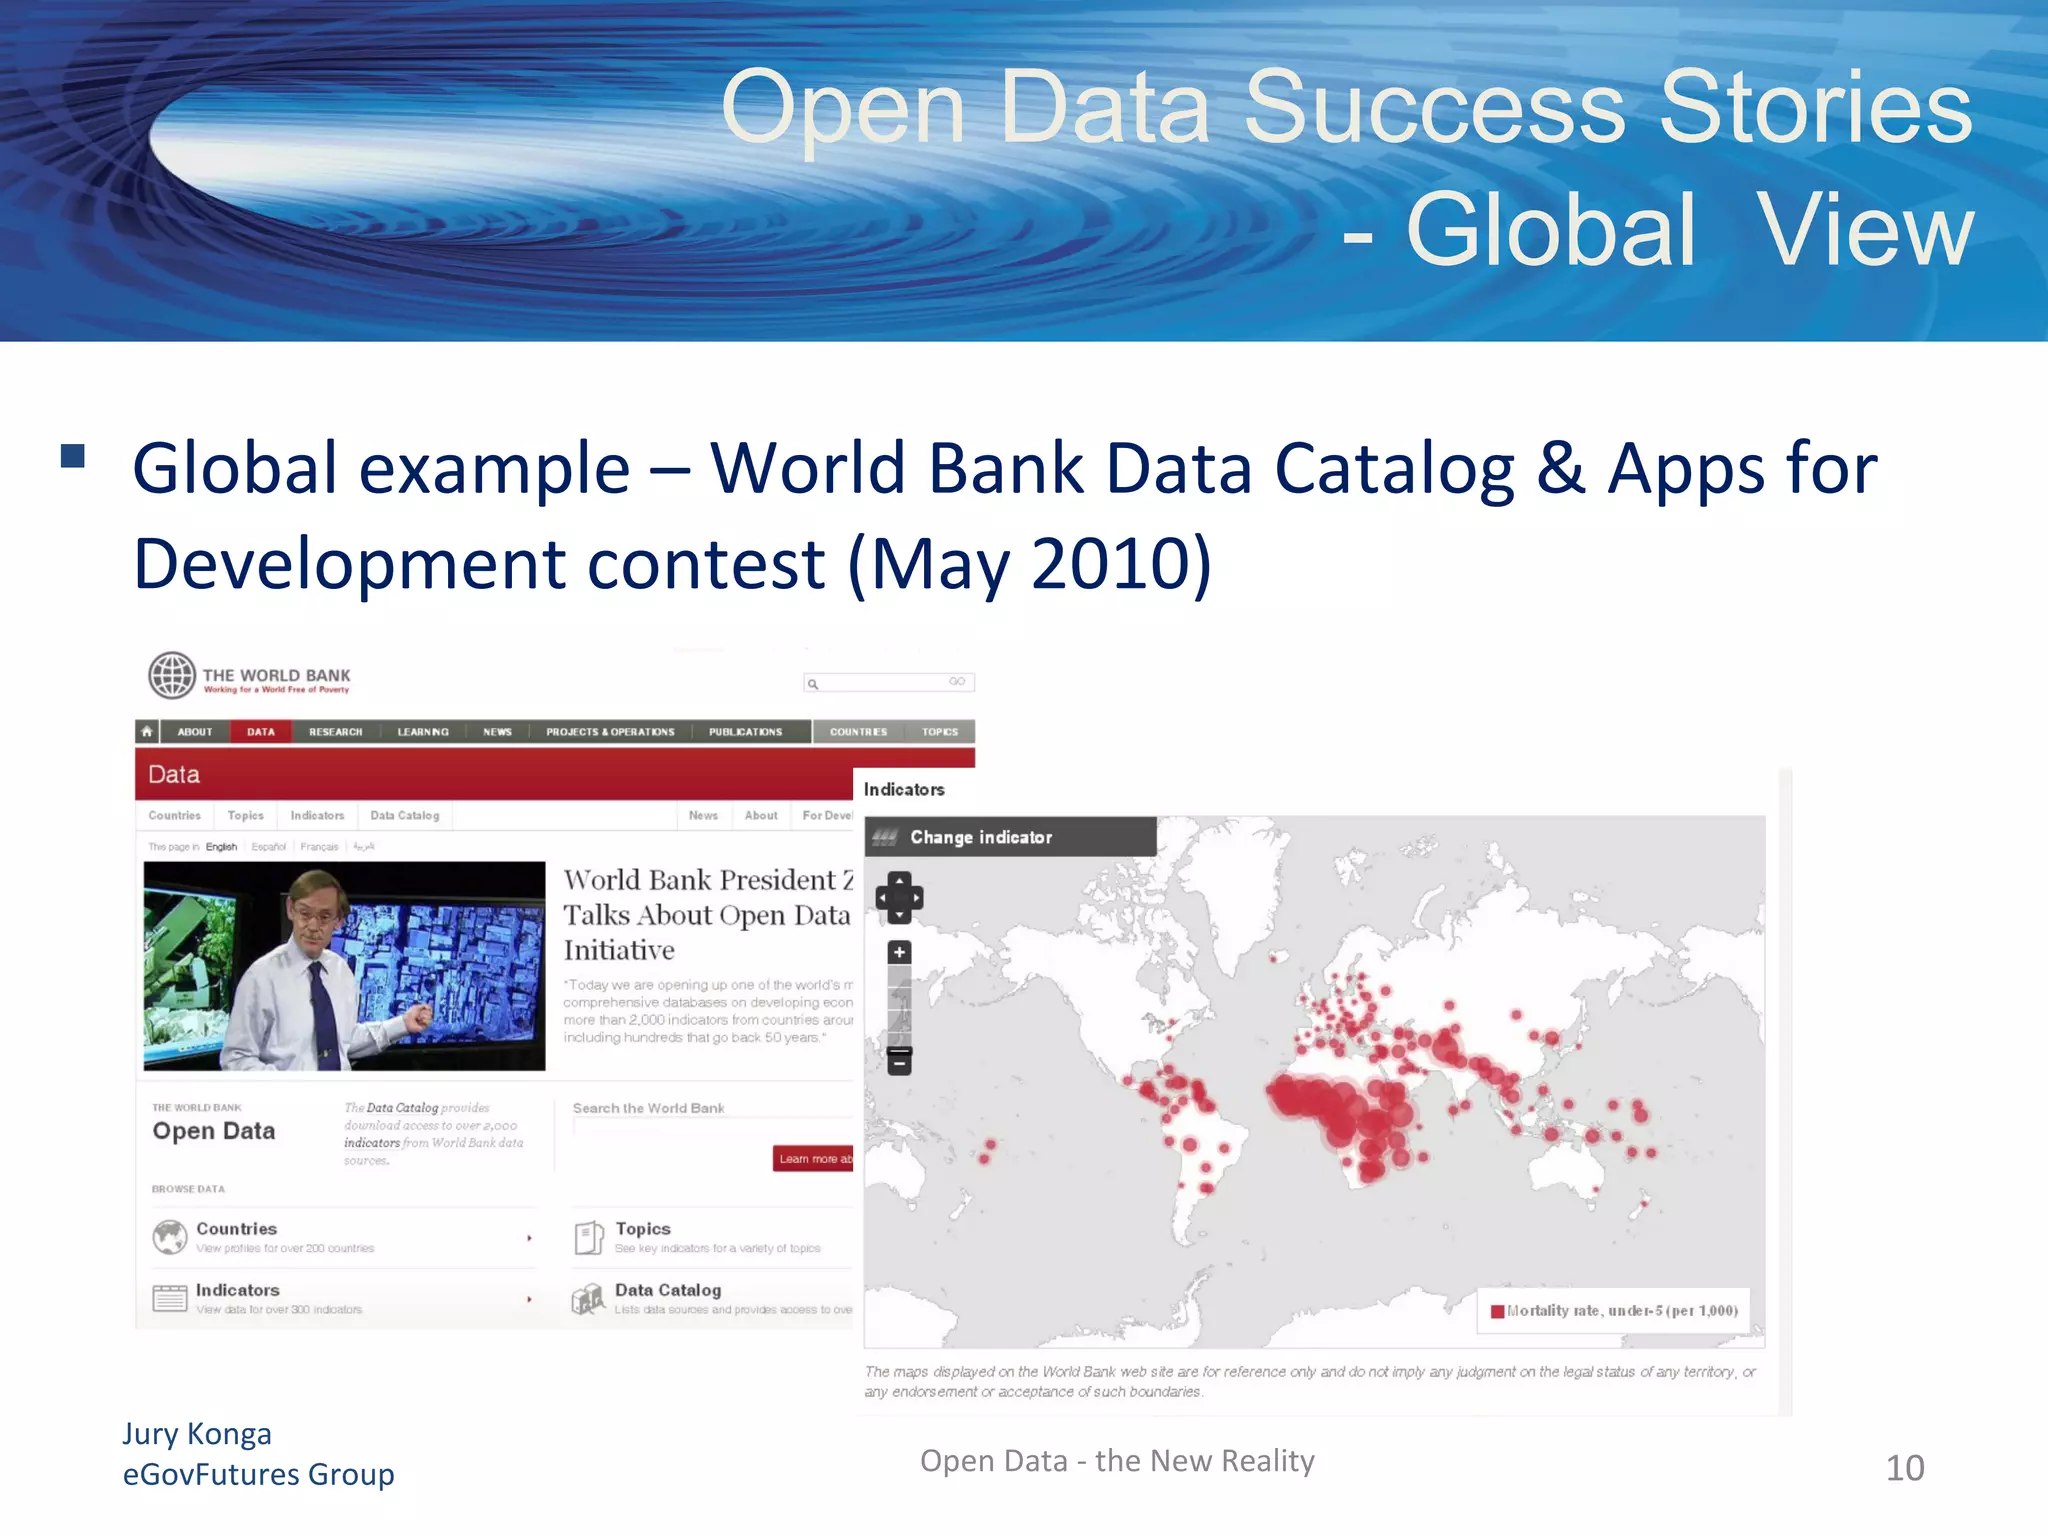Select the Data Catalog sub-tab
Screen dimensions: 2048x1536
405,816
